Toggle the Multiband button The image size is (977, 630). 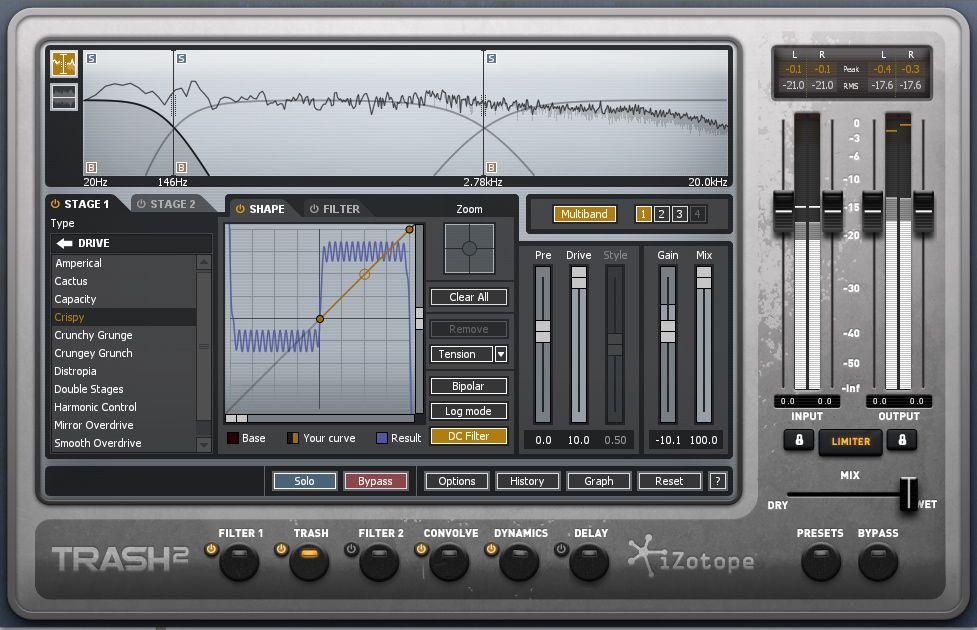point(584,214)
